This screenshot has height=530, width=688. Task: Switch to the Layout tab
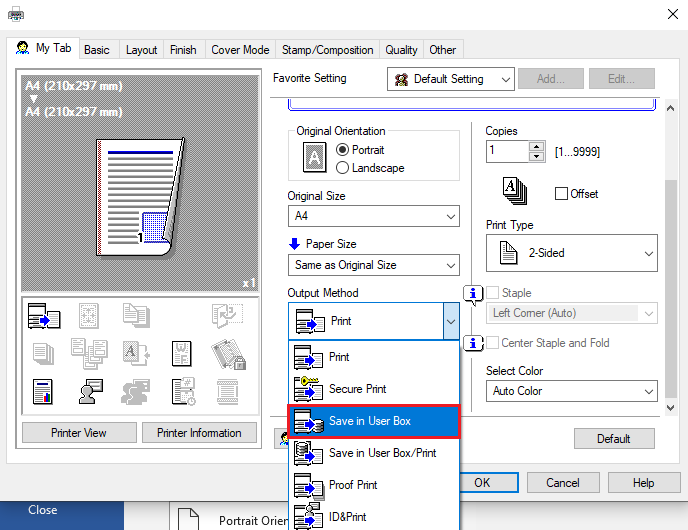tap(141, 50)
